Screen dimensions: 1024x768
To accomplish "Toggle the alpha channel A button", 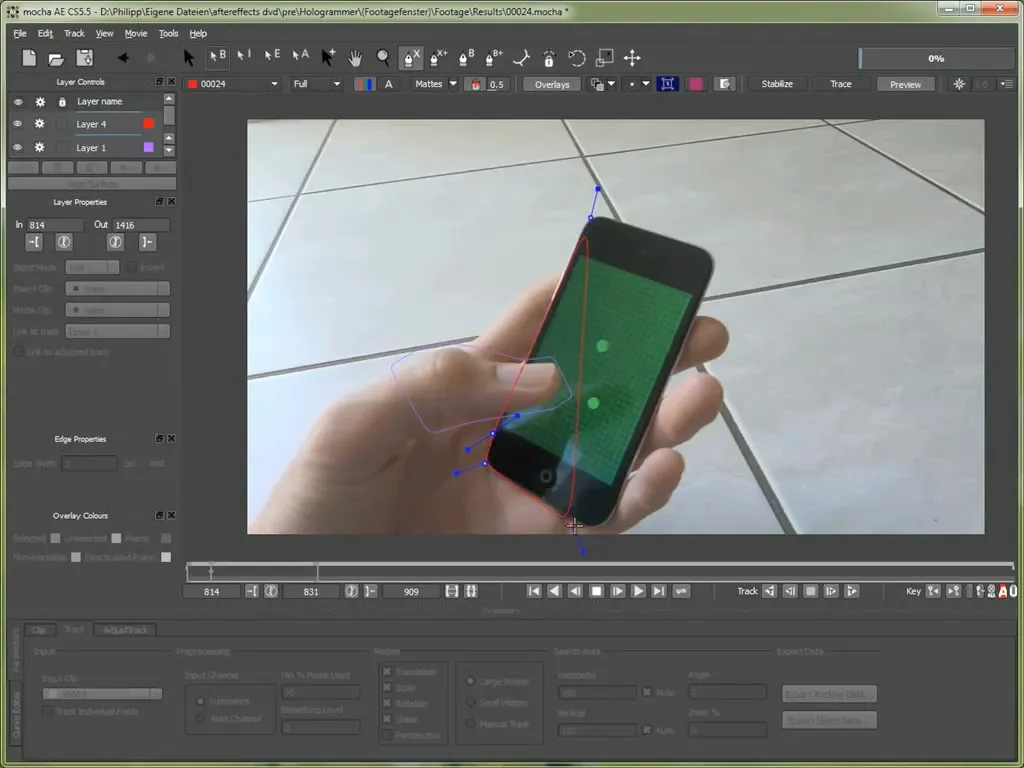I will click(x=389, y=84).
